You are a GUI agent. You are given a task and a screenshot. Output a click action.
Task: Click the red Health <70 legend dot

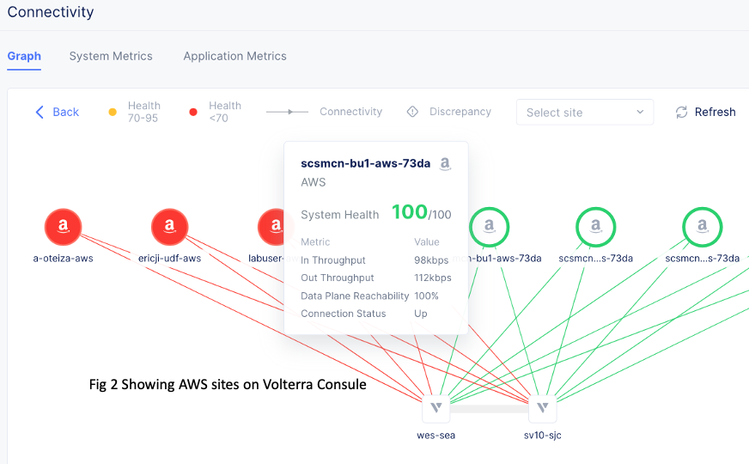coord(194,112)
